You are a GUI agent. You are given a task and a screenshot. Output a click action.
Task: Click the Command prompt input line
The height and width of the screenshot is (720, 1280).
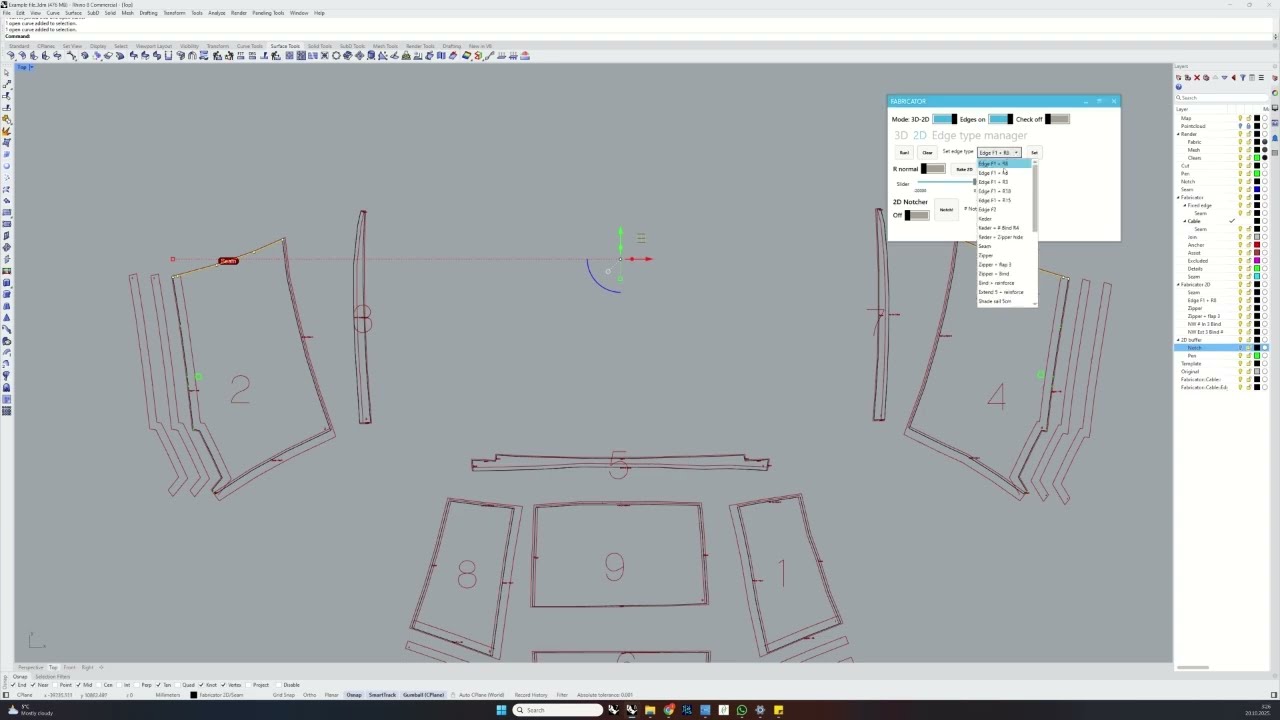pos(640,36)
